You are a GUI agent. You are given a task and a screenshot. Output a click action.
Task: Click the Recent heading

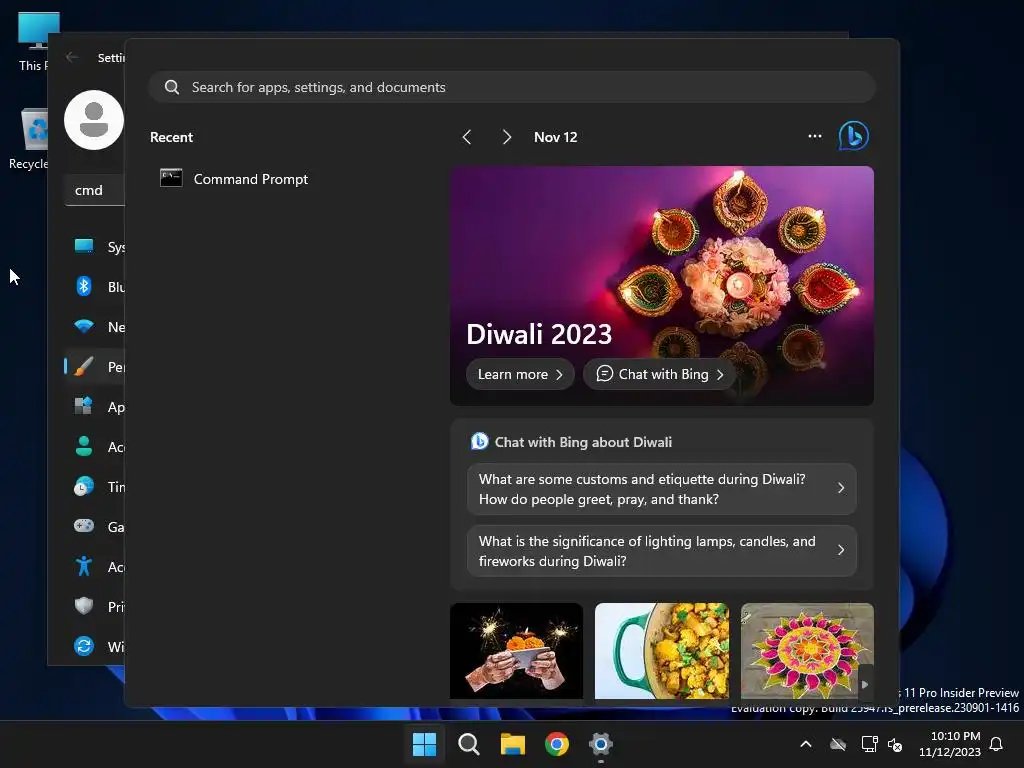171,137
